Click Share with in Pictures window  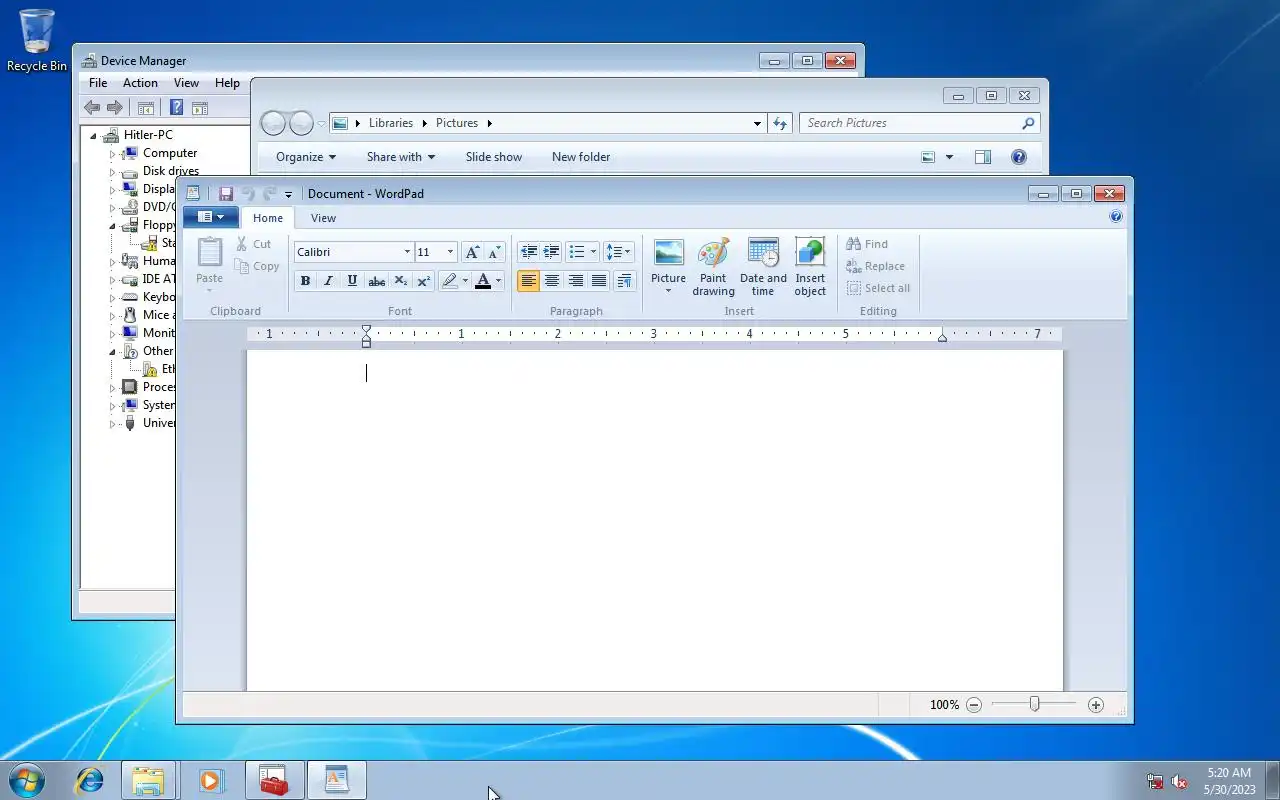pos(400,157)
